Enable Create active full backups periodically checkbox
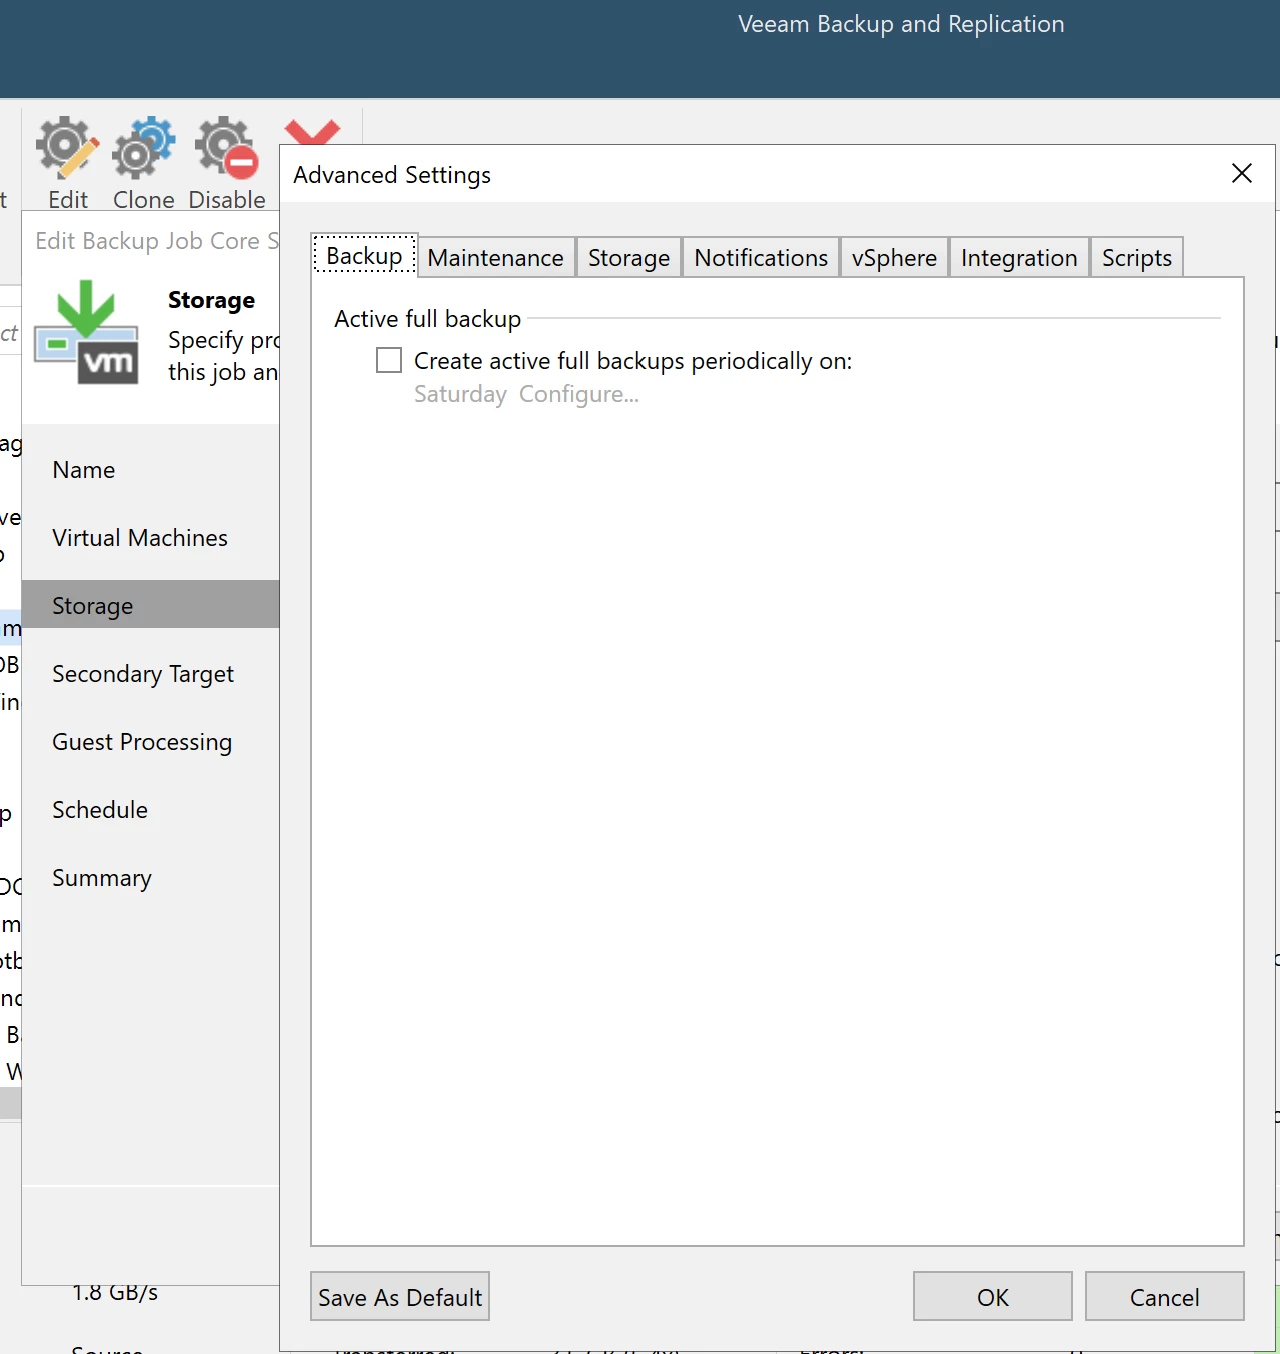The image size is (1280, 1354). pyautogui.click(x=389, y=360)
